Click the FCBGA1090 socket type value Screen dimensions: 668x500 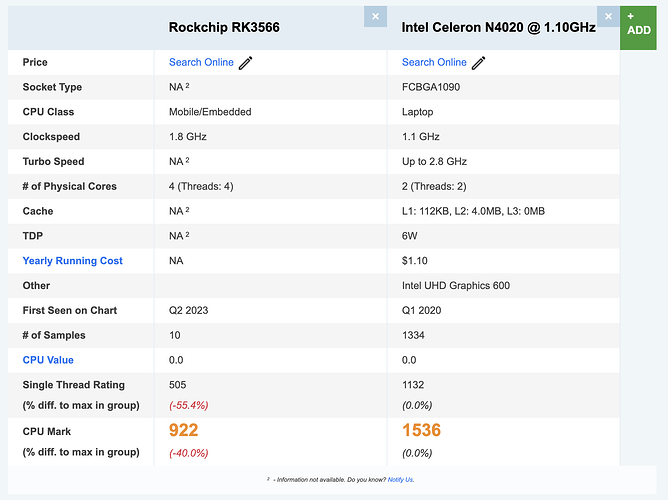pyautogui.click(x=431, y=87)
